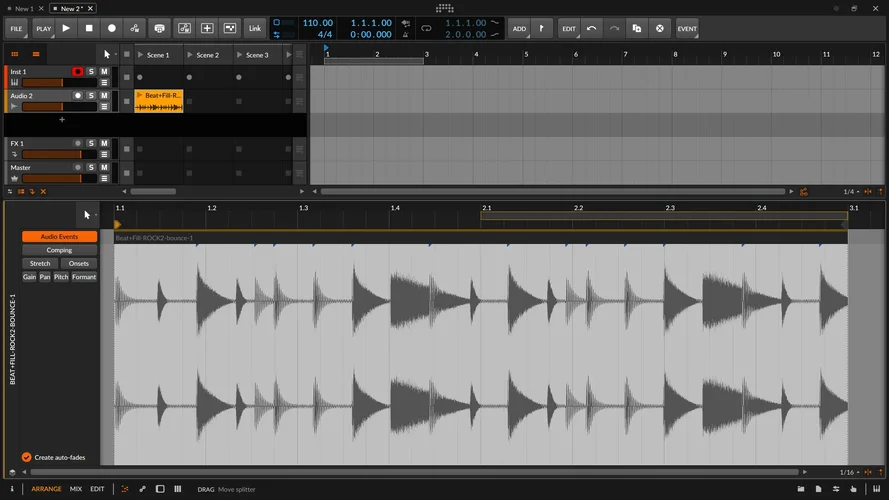Open the FILE menu dropdown
Image resolution: width=889 pixels, height=500 pixels.
pos(16,29)
